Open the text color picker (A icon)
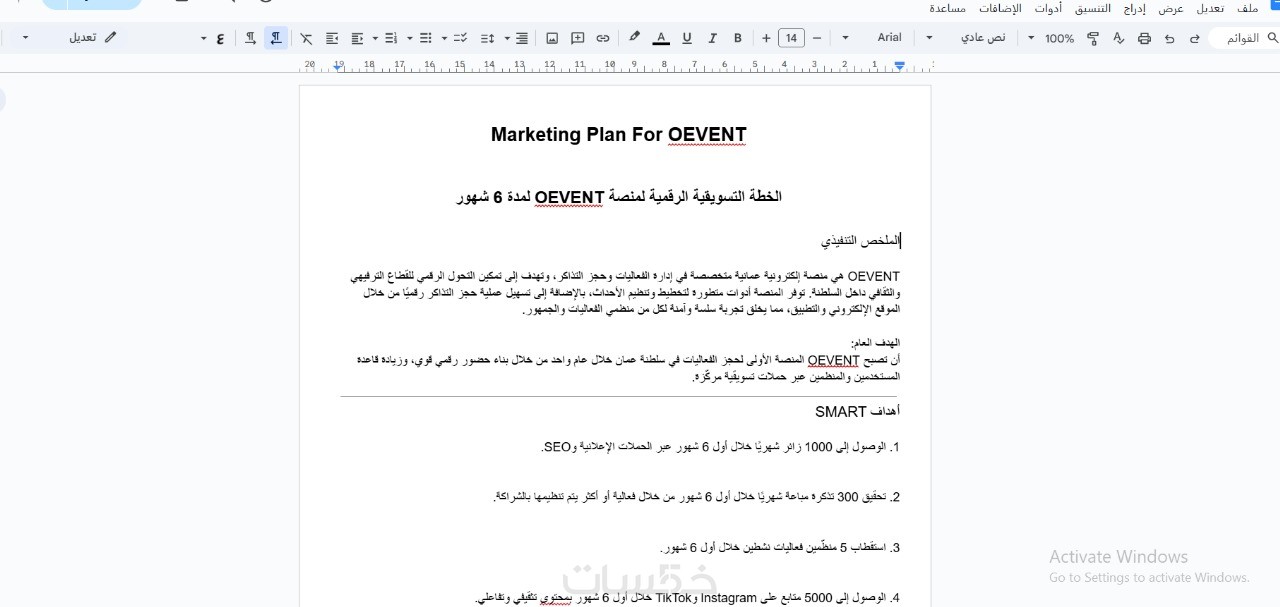Image resolution: width=1280 pixels, height=607 pixels. tap(661, 38)
